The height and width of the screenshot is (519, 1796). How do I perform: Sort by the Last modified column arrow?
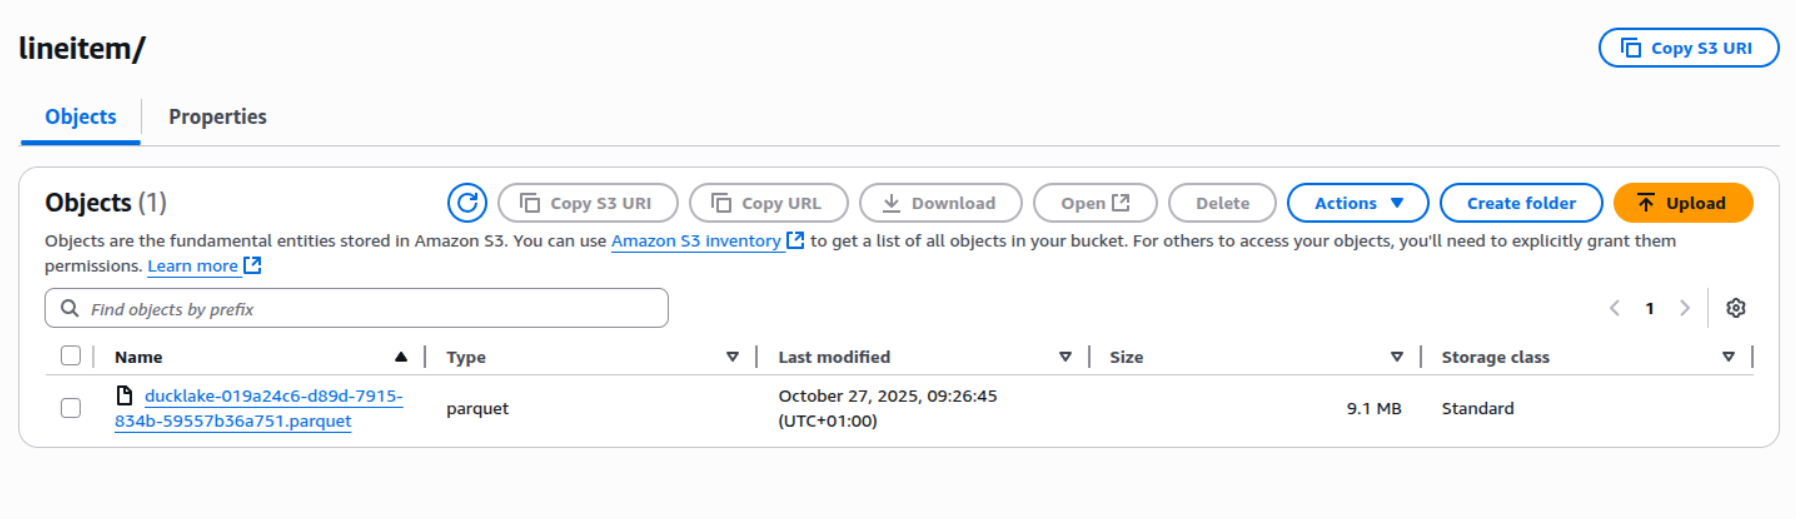(1065, 357)
